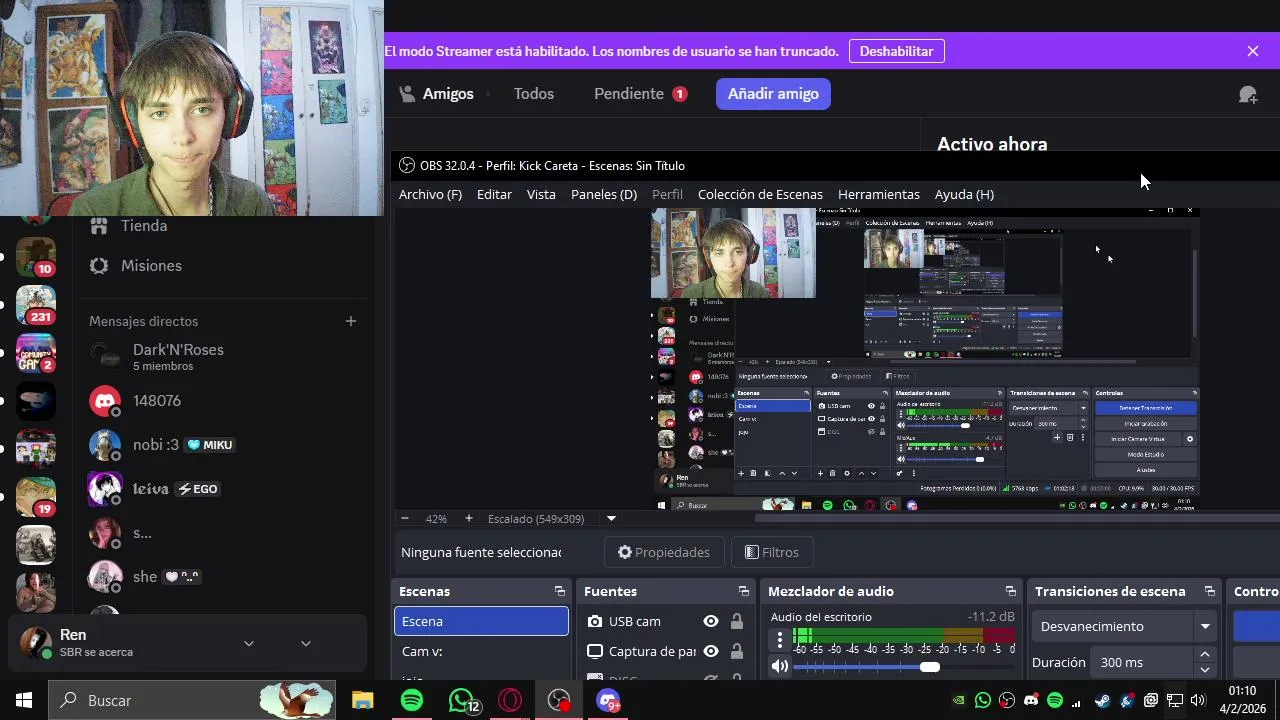Toggle lock on USB cam source
This screenshot has height=720, width=1280.
click(x=737, y=621)
